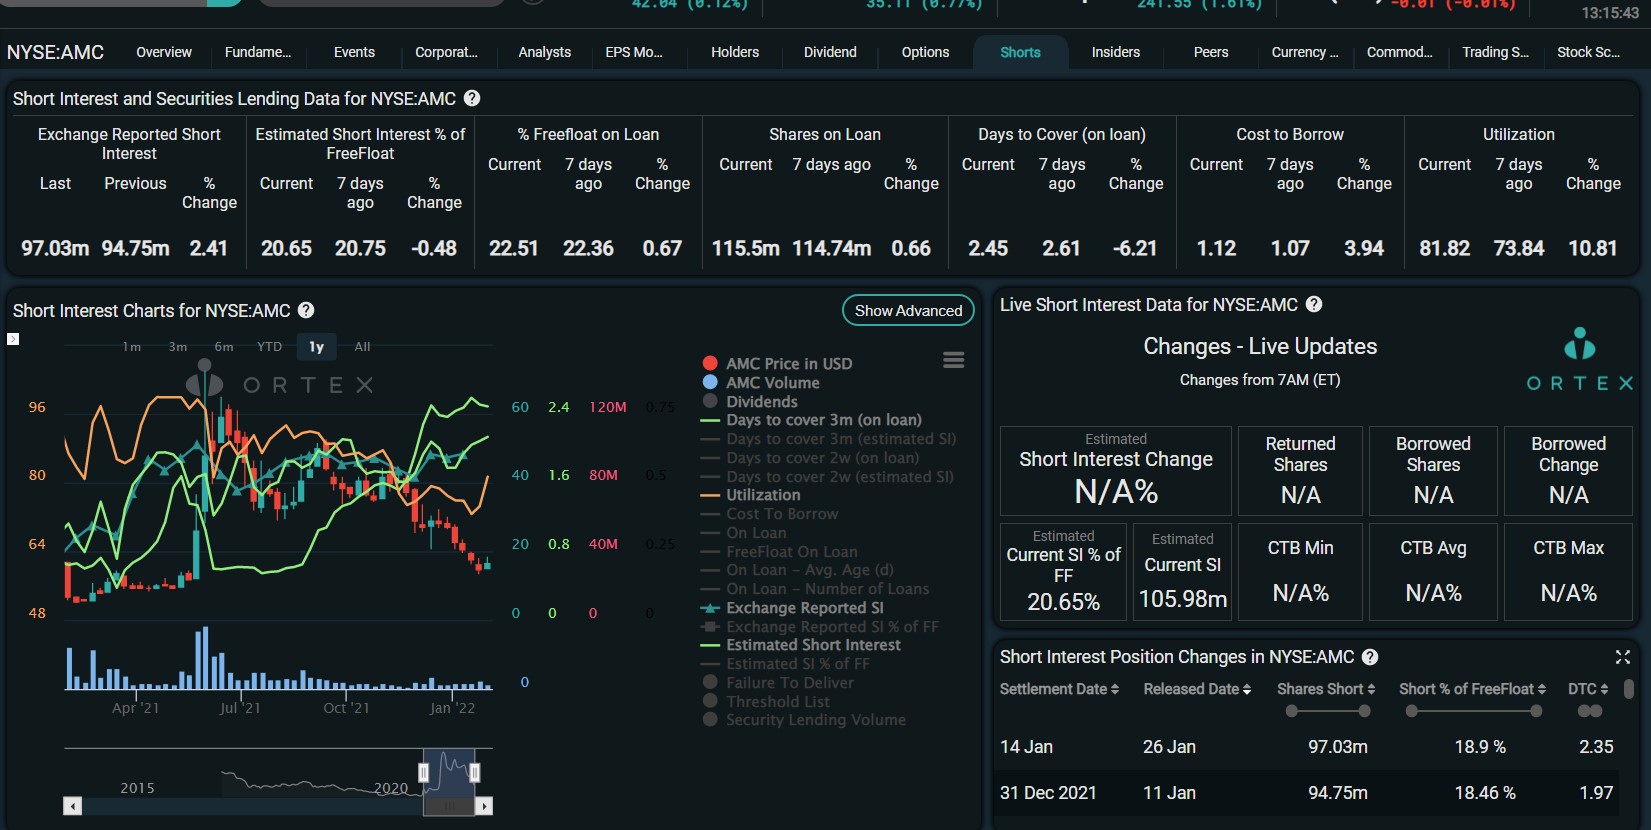
Task: Click minimum handle of Short % of FreeFloat slider
Action: tap(1411, 711)
